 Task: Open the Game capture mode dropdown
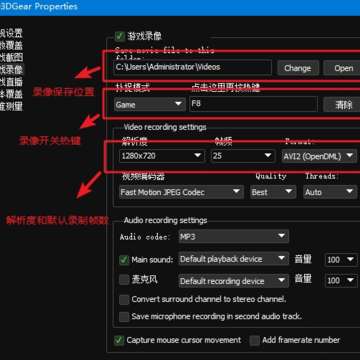(150, 105)
